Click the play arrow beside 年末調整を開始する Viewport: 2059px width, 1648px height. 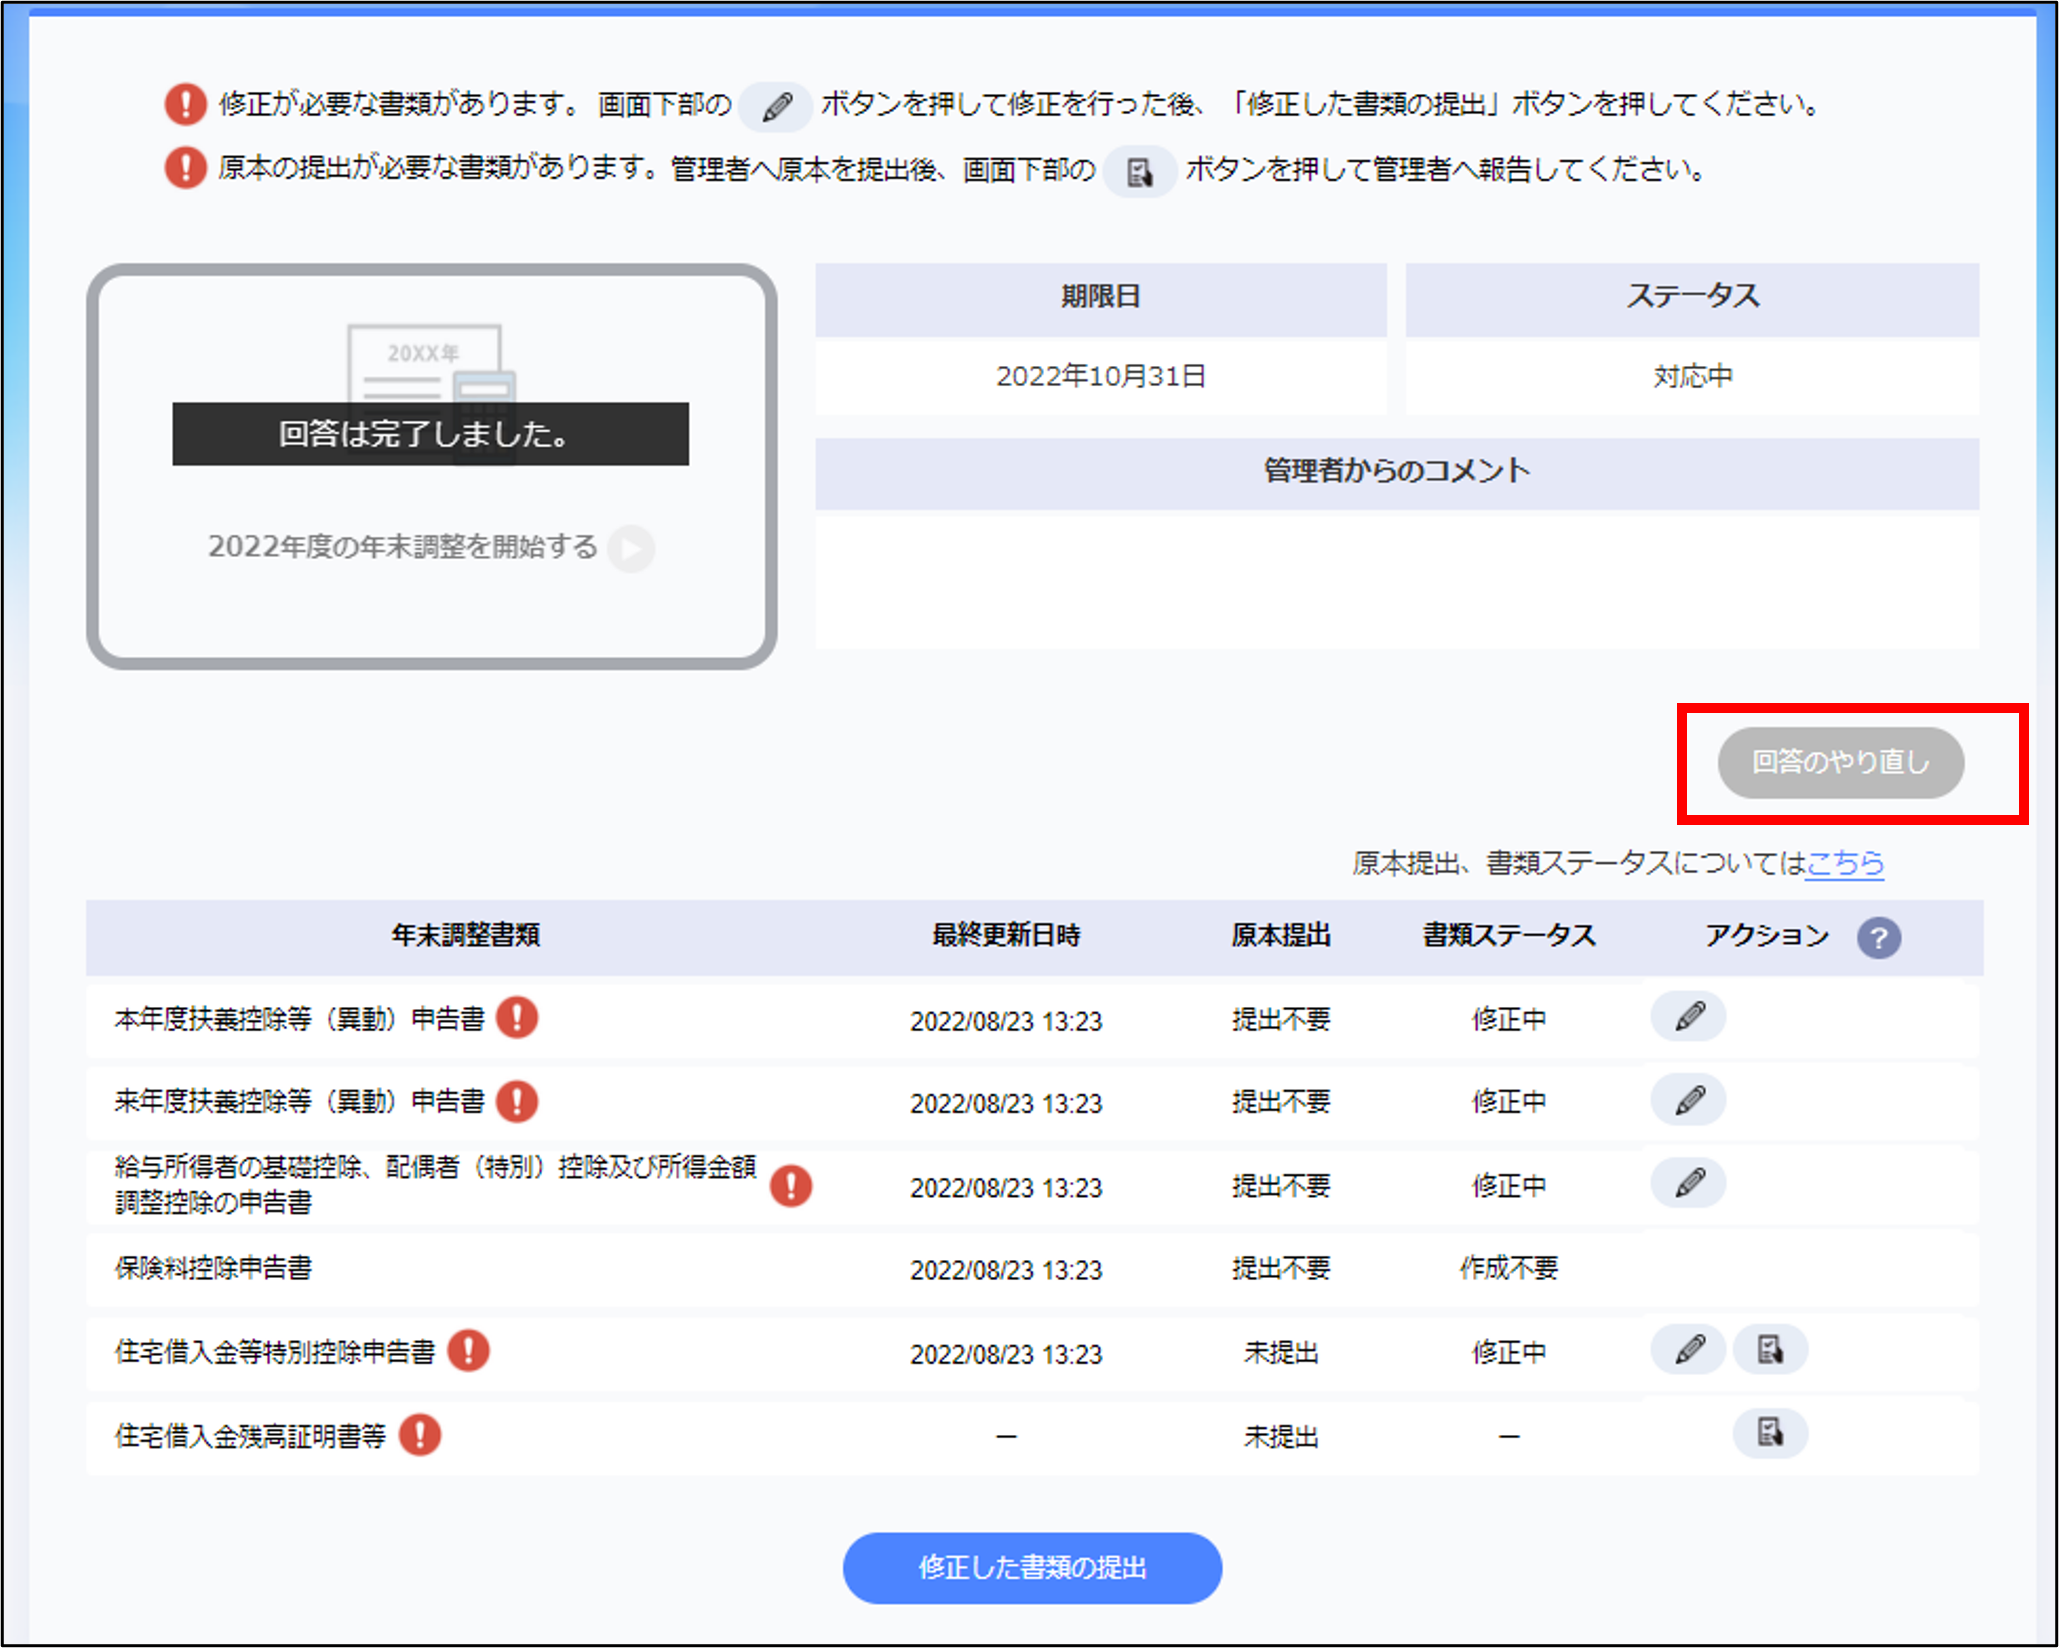point(631,548)
